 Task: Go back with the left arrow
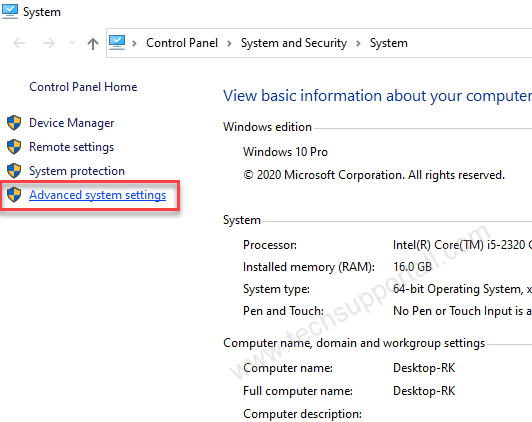(x=19, y=43)
